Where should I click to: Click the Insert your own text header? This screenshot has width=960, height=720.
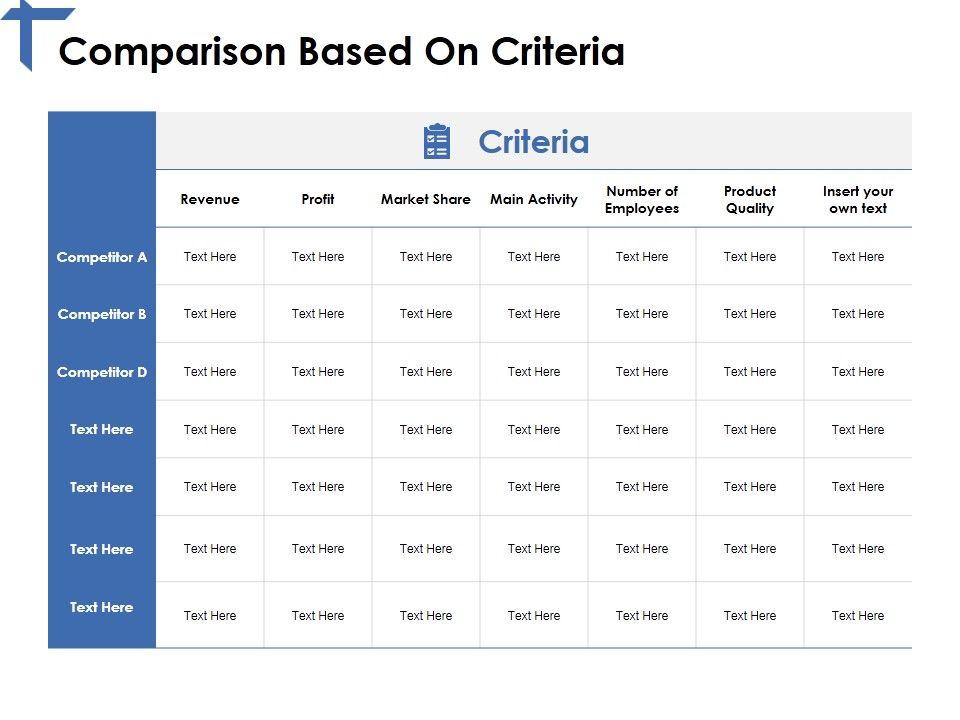[858, 199]
